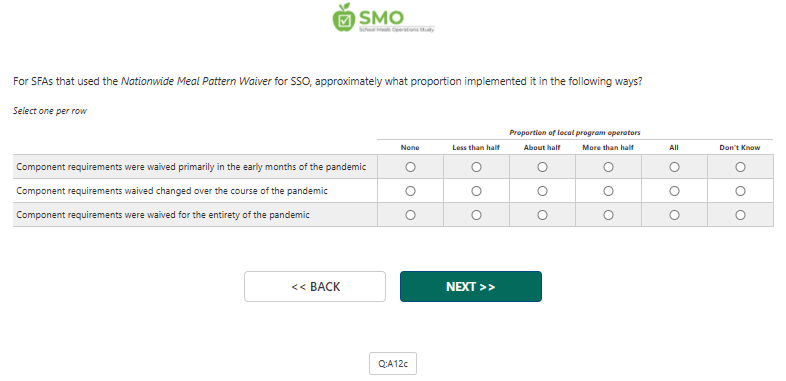Return to previous page with BACK button
Viewport: 786px width, 381px height.
(315, 287)
